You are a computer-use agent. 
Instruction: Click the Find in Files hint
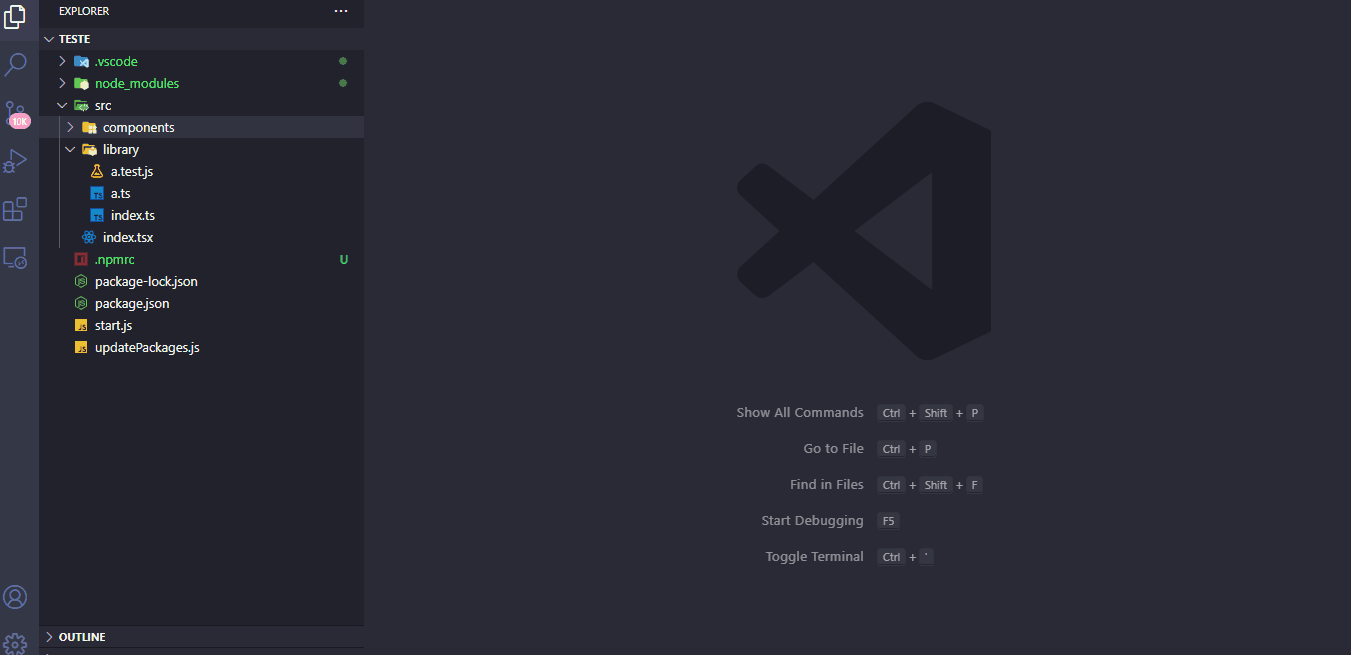827,484
